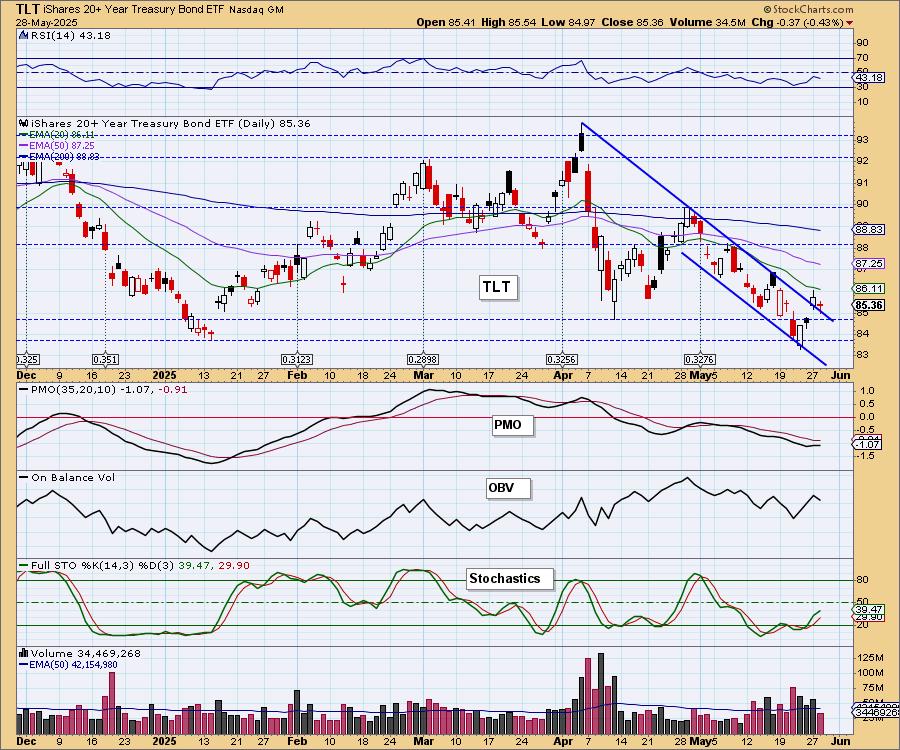Click the On Balance Vol legend text

[x=73, y=477]
